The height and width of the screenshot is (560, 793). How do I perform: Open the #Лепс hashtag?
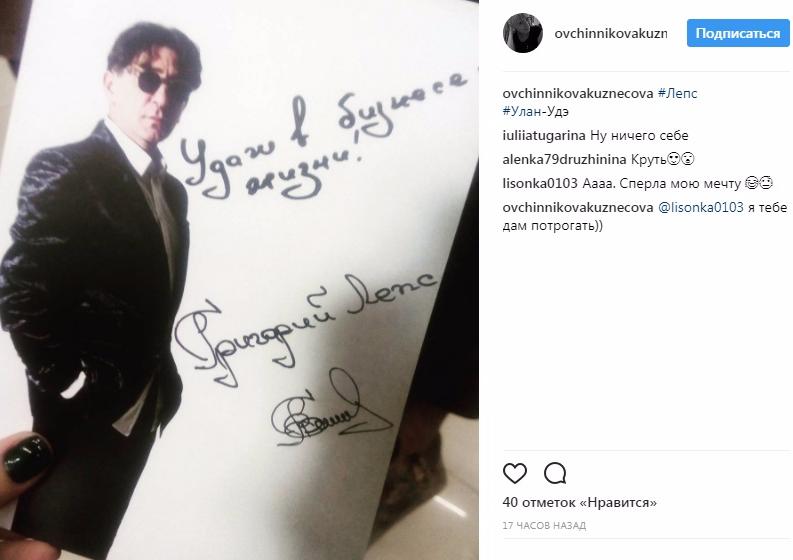pos(677,93)
